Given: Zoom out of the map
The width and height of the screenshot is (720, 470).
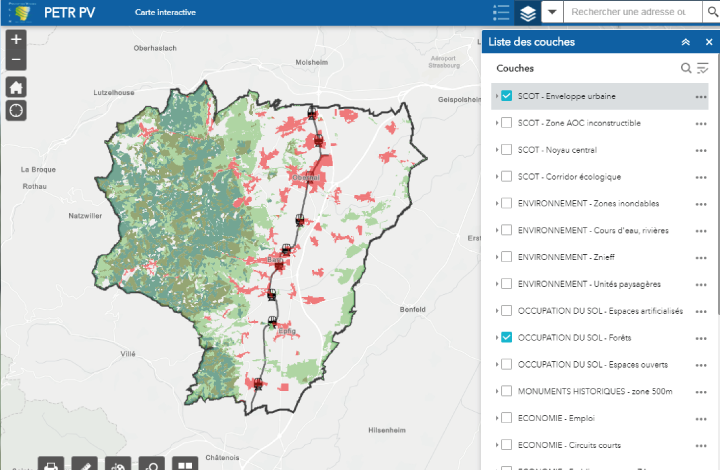Looking at the screenshot, I should coord(16,60).
